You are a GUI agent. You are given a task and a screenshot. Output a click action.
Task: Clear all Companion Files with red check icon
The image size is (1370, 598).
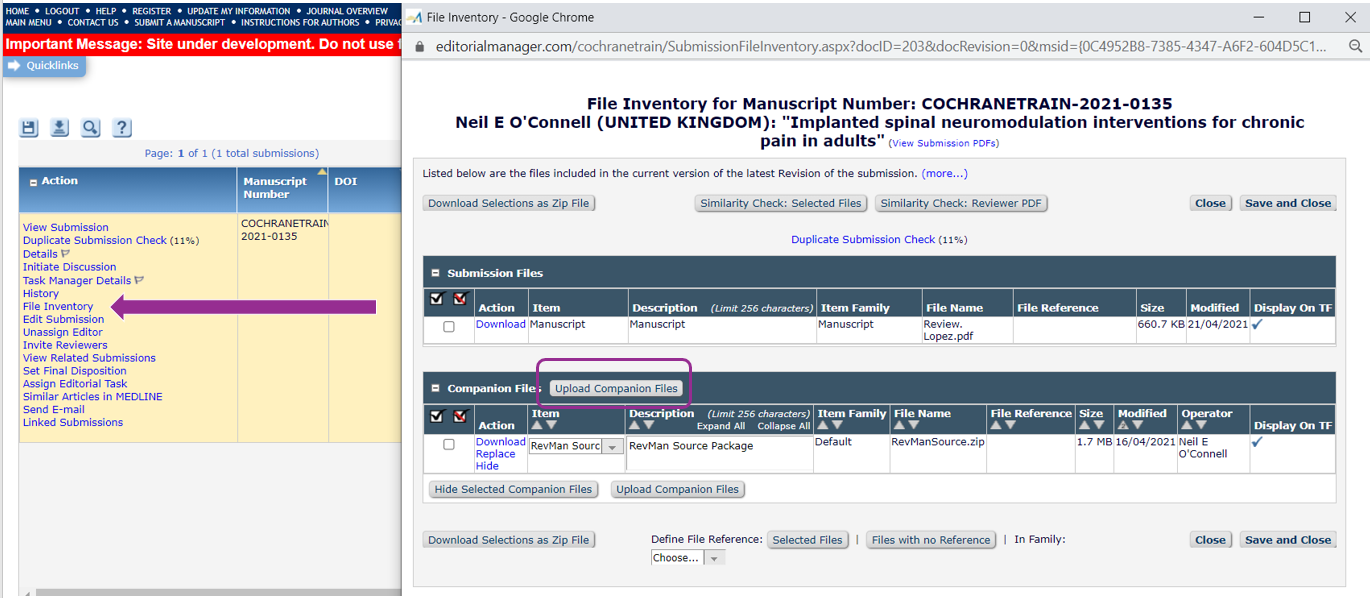461,416
